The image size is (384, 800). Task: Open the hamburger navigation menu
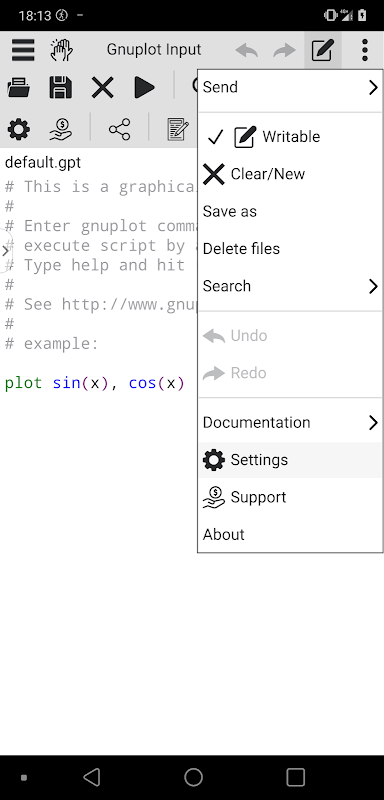23,50
